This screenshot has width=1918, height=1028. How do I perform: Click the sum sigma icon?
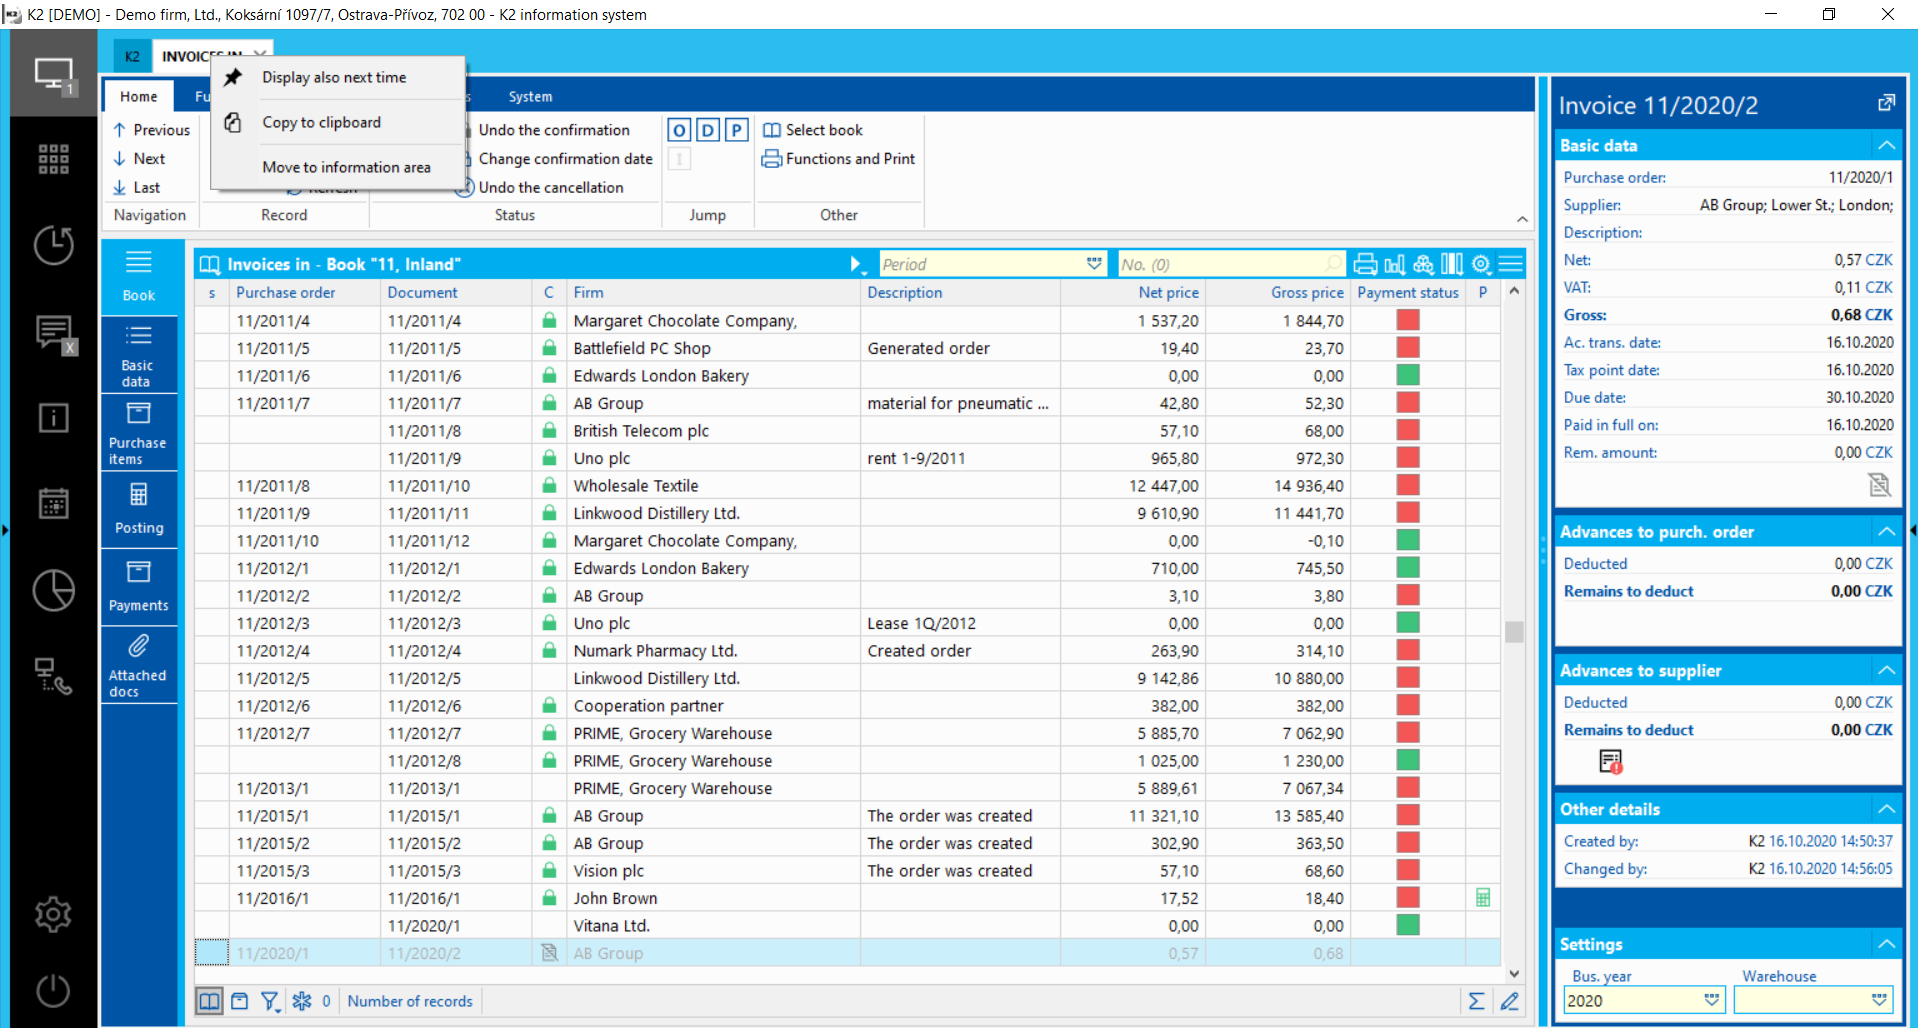(x=1476, y=1001)
